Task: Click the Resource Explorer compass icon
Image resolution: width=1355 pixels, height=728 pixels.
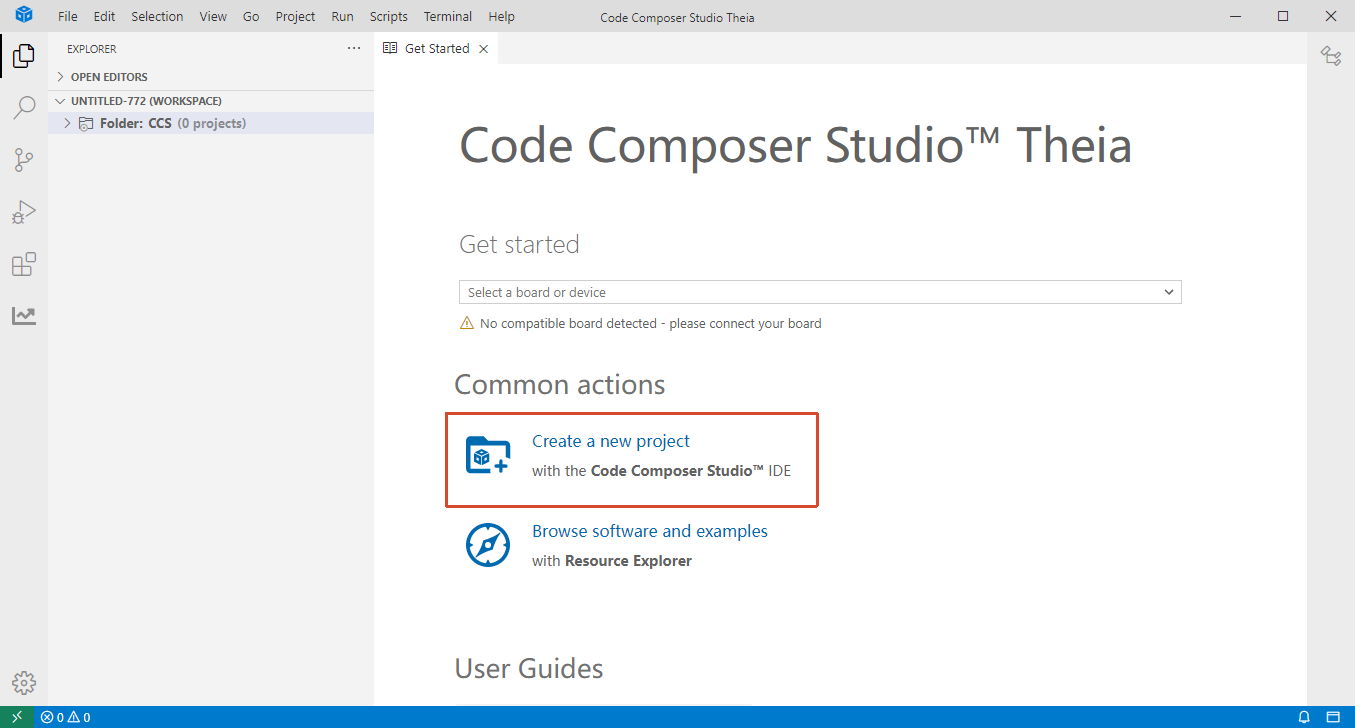Action: (x=489, y=546)
